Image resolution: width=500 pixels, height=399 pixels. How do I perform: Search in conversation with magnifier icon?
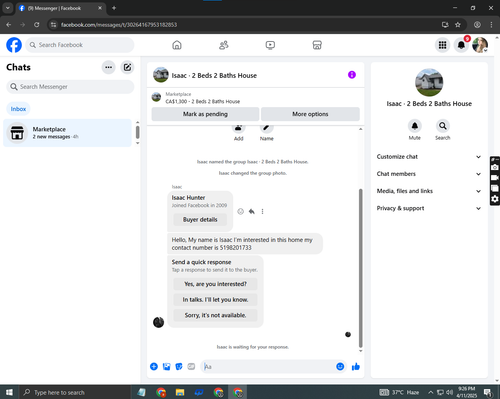[x=443, y=126]
